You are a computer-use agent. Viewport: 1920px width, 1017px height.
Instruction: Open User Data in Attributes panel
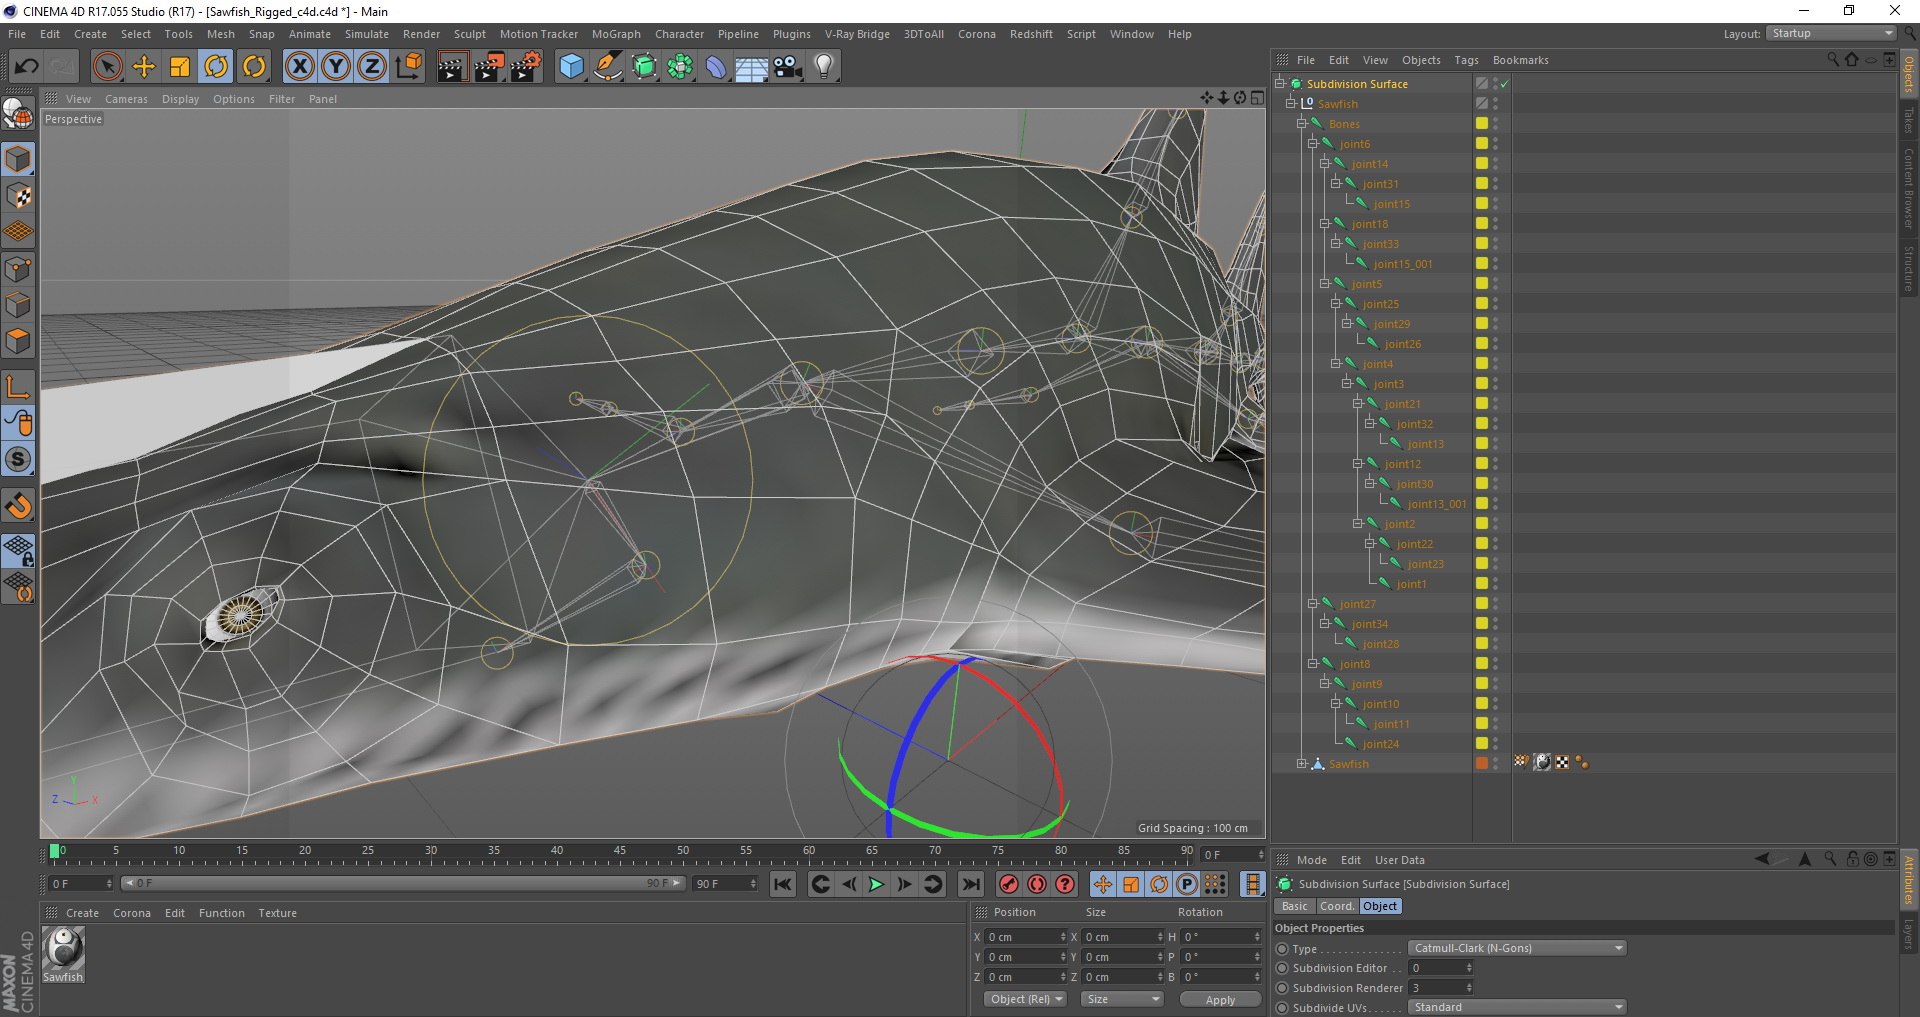[1399, 860]
